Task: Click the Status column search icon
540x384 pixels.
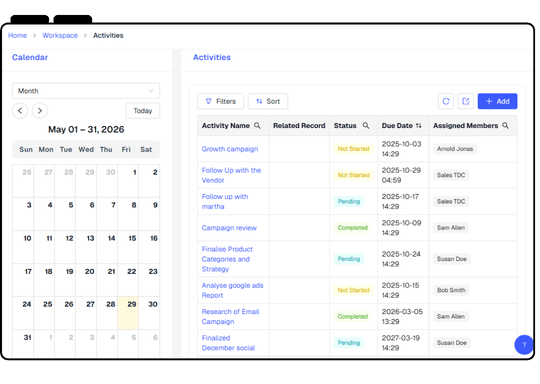Action: (x=366, y=126)
